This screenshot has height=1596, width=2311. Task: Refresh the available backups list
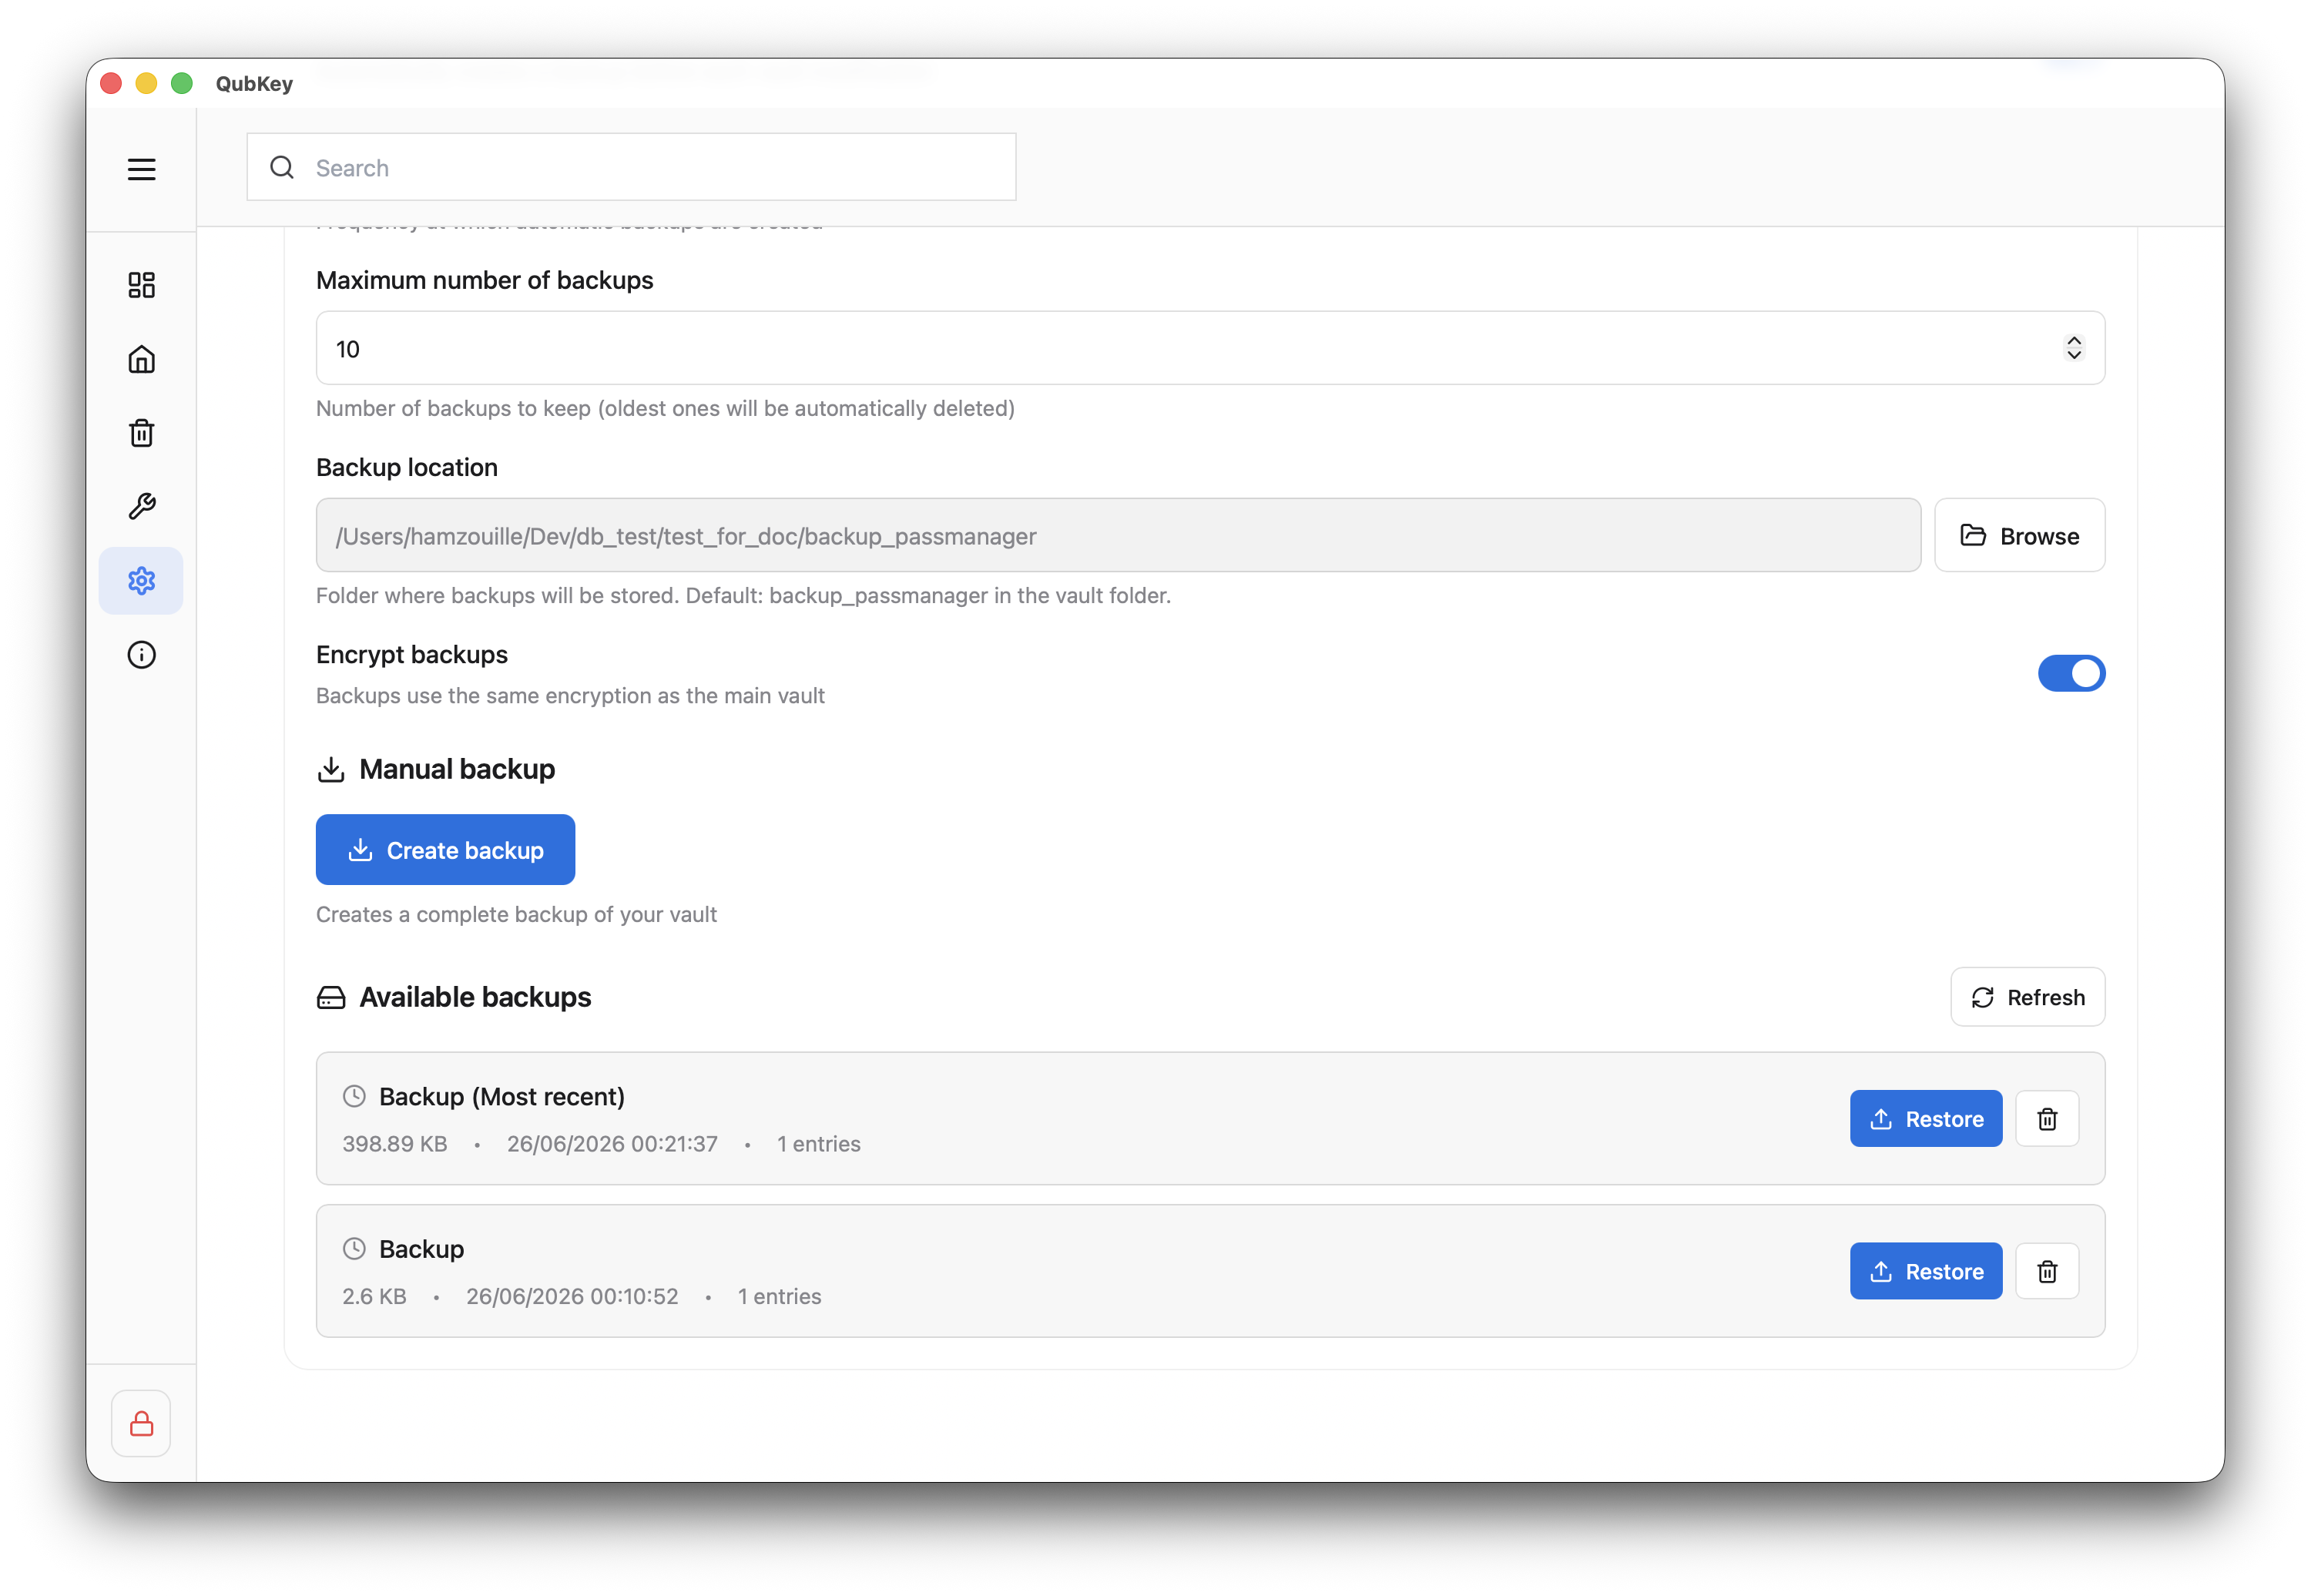(2027, 997)
